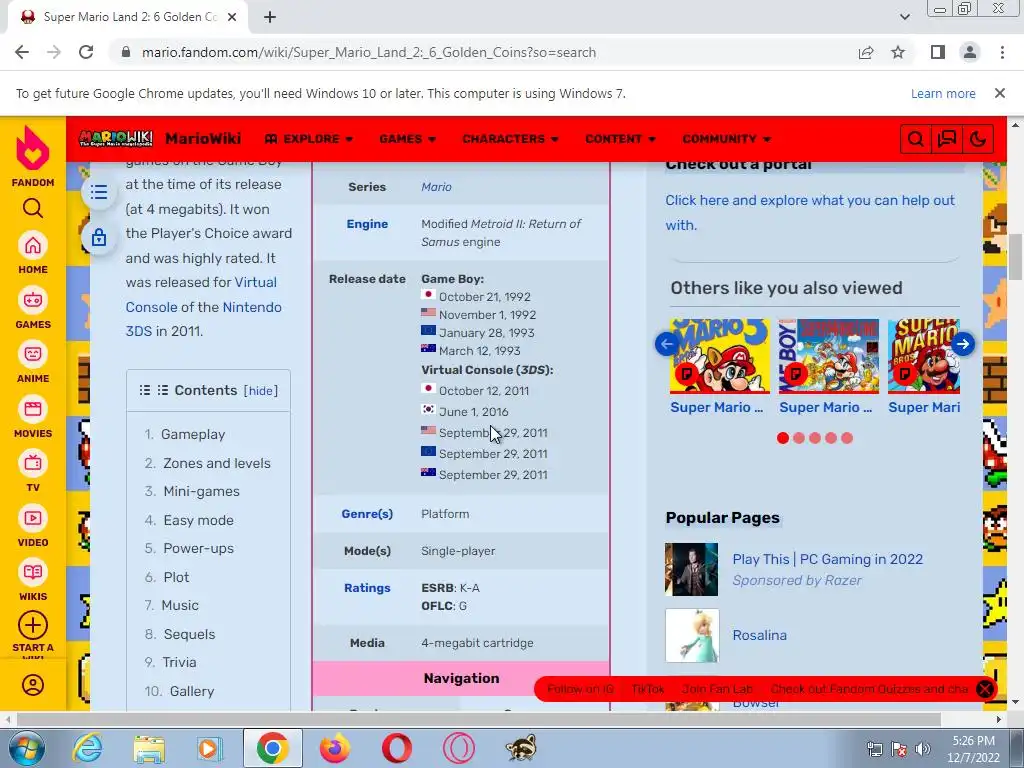
Task: Open Super Mario Bros 3 thumbnail
Action: click(720, 357)
